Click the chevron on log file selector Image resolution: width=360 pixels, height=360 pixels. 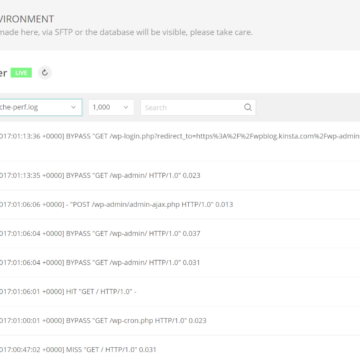pos(73,107)
